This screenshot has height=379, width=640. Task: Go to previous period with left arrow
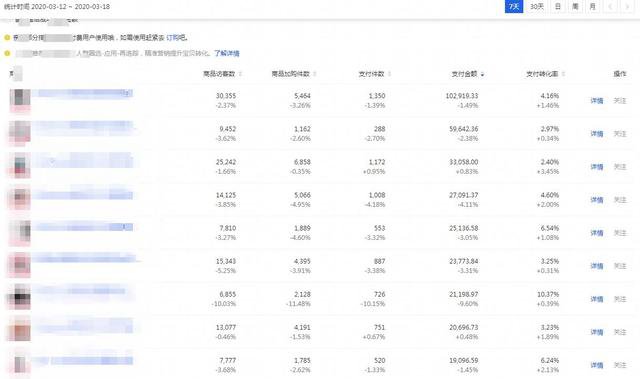[x=610, y=7]
